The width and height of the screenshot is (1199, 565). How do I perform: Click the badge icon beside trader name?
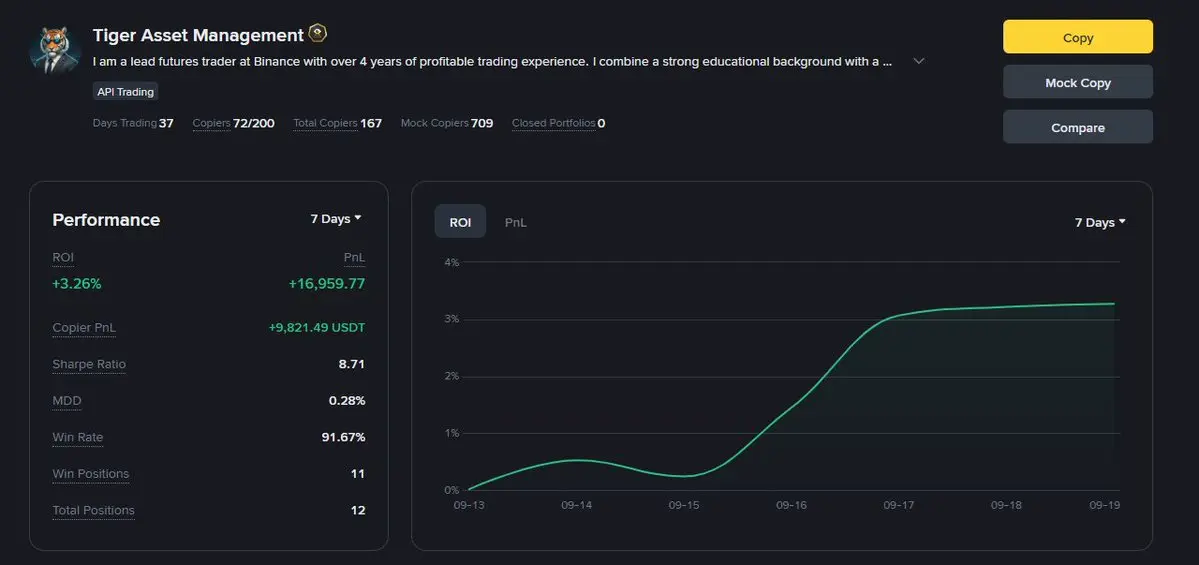317,34
